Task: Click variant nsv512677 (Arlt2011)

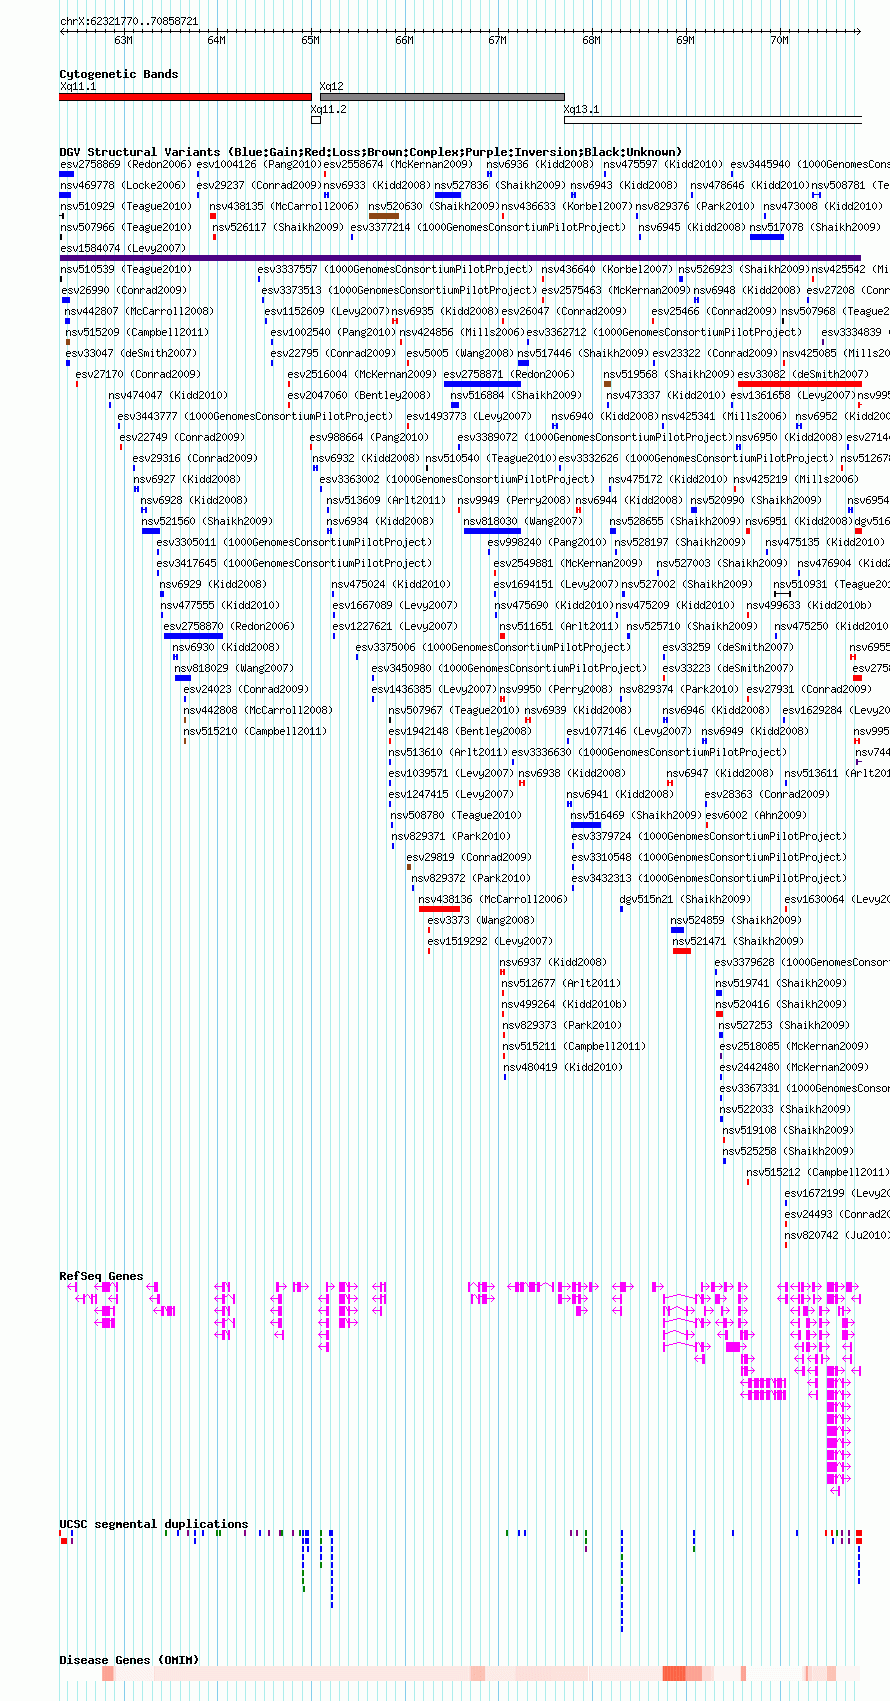Action: (561, 983)
